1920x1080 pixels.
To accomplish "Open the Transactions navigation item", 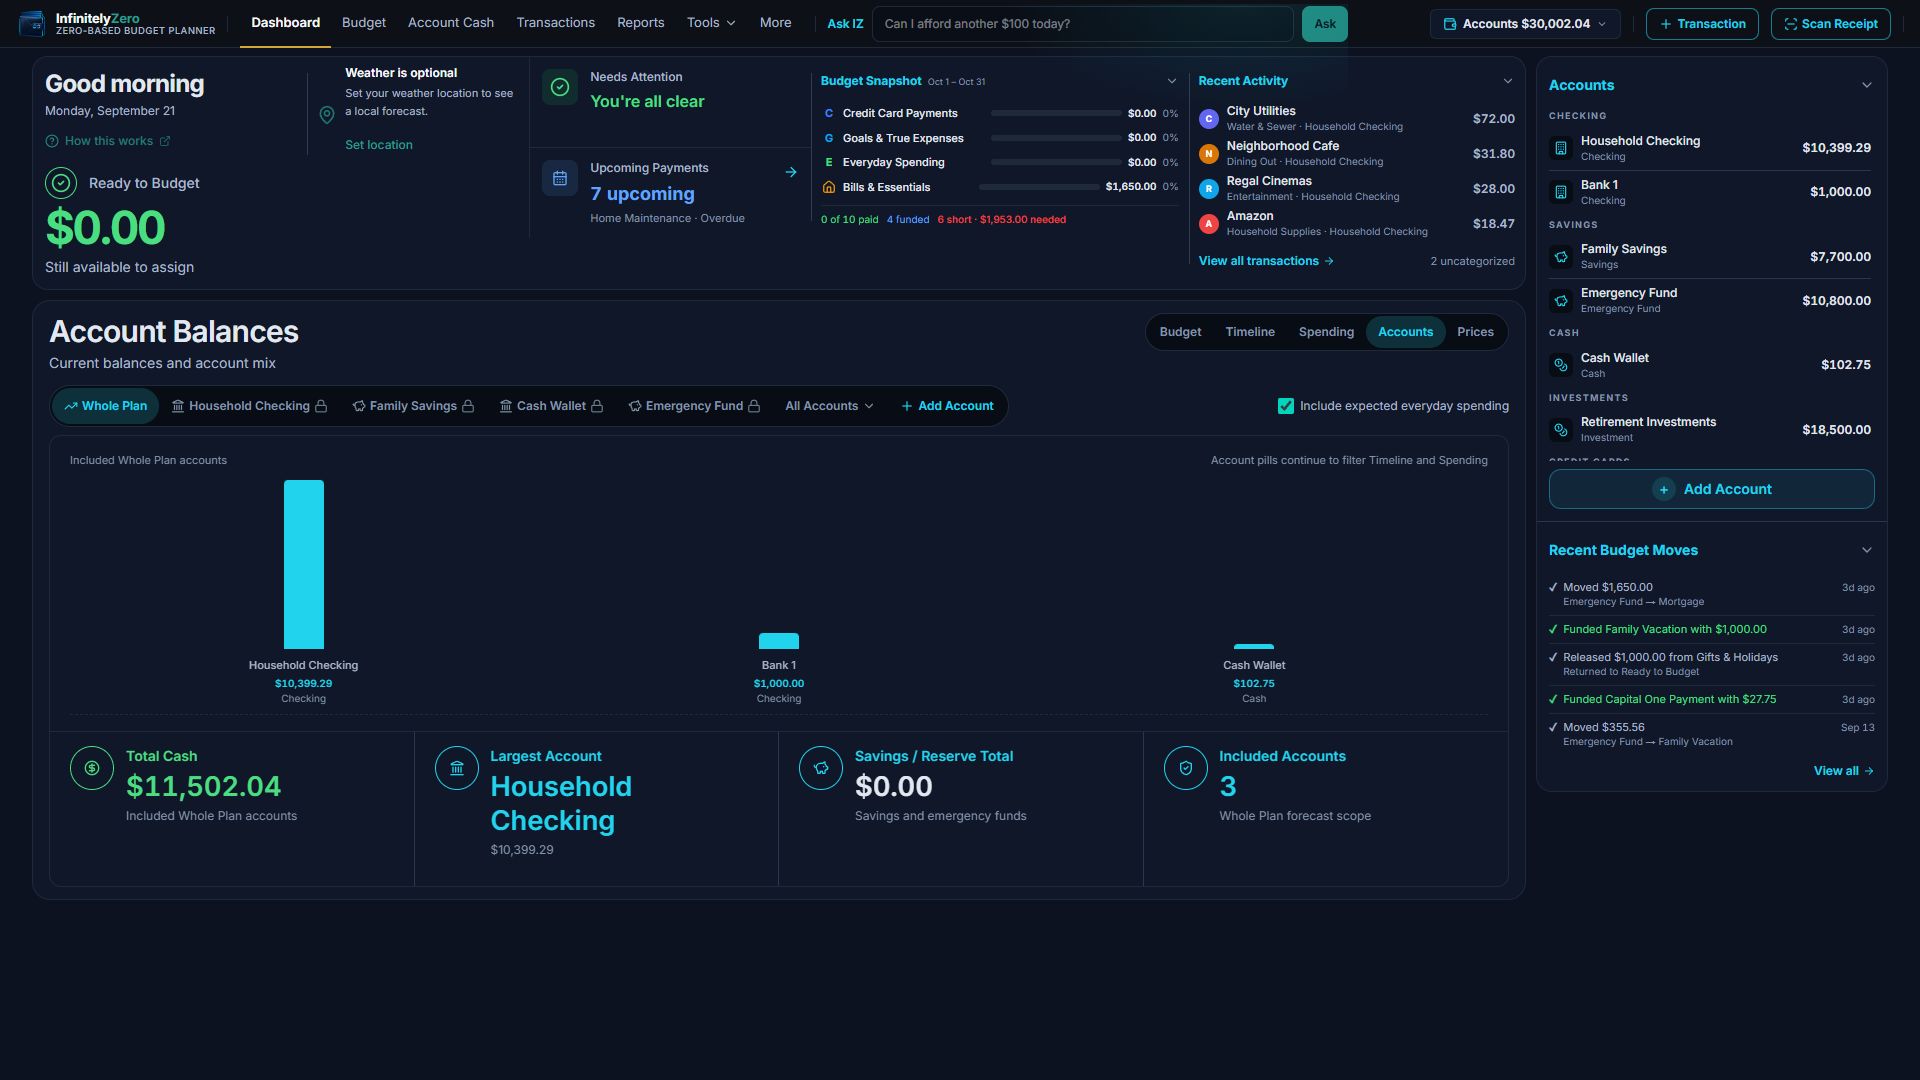I will [555, 23].
